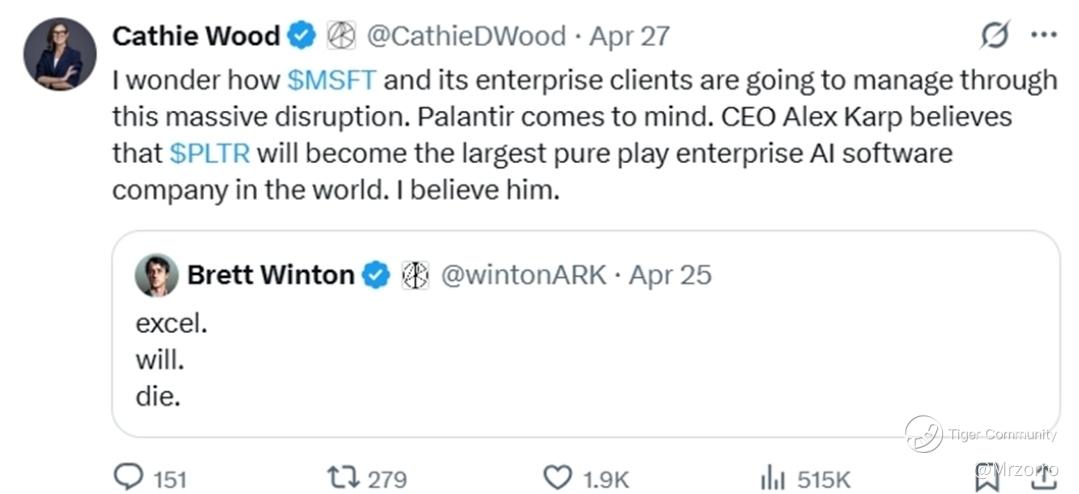This screenshot has height=494, width=1079.
Task: Open the three-dot more options menu
Action: pyautogui.click(x=1043, y=36)
